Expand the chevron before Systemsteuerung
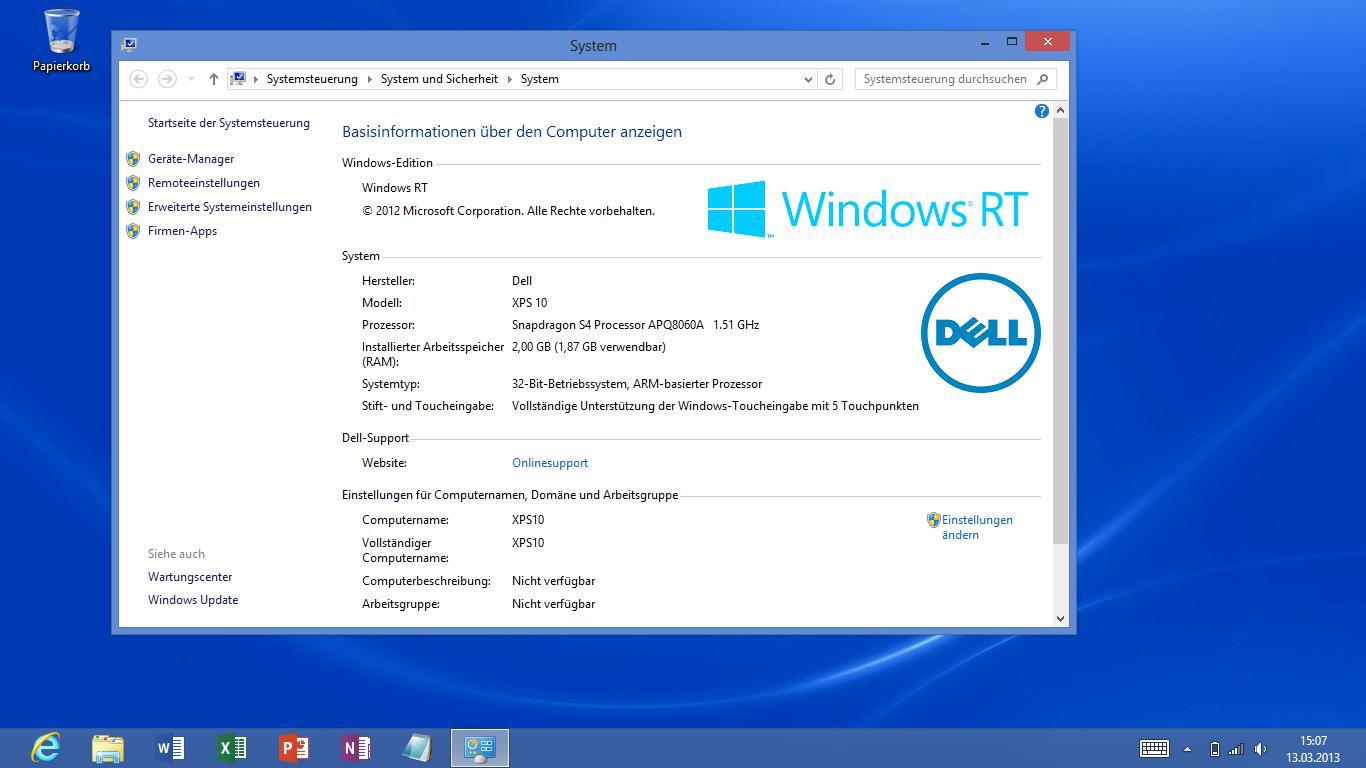Viewport: 1366px width, 768px height. 256,79
